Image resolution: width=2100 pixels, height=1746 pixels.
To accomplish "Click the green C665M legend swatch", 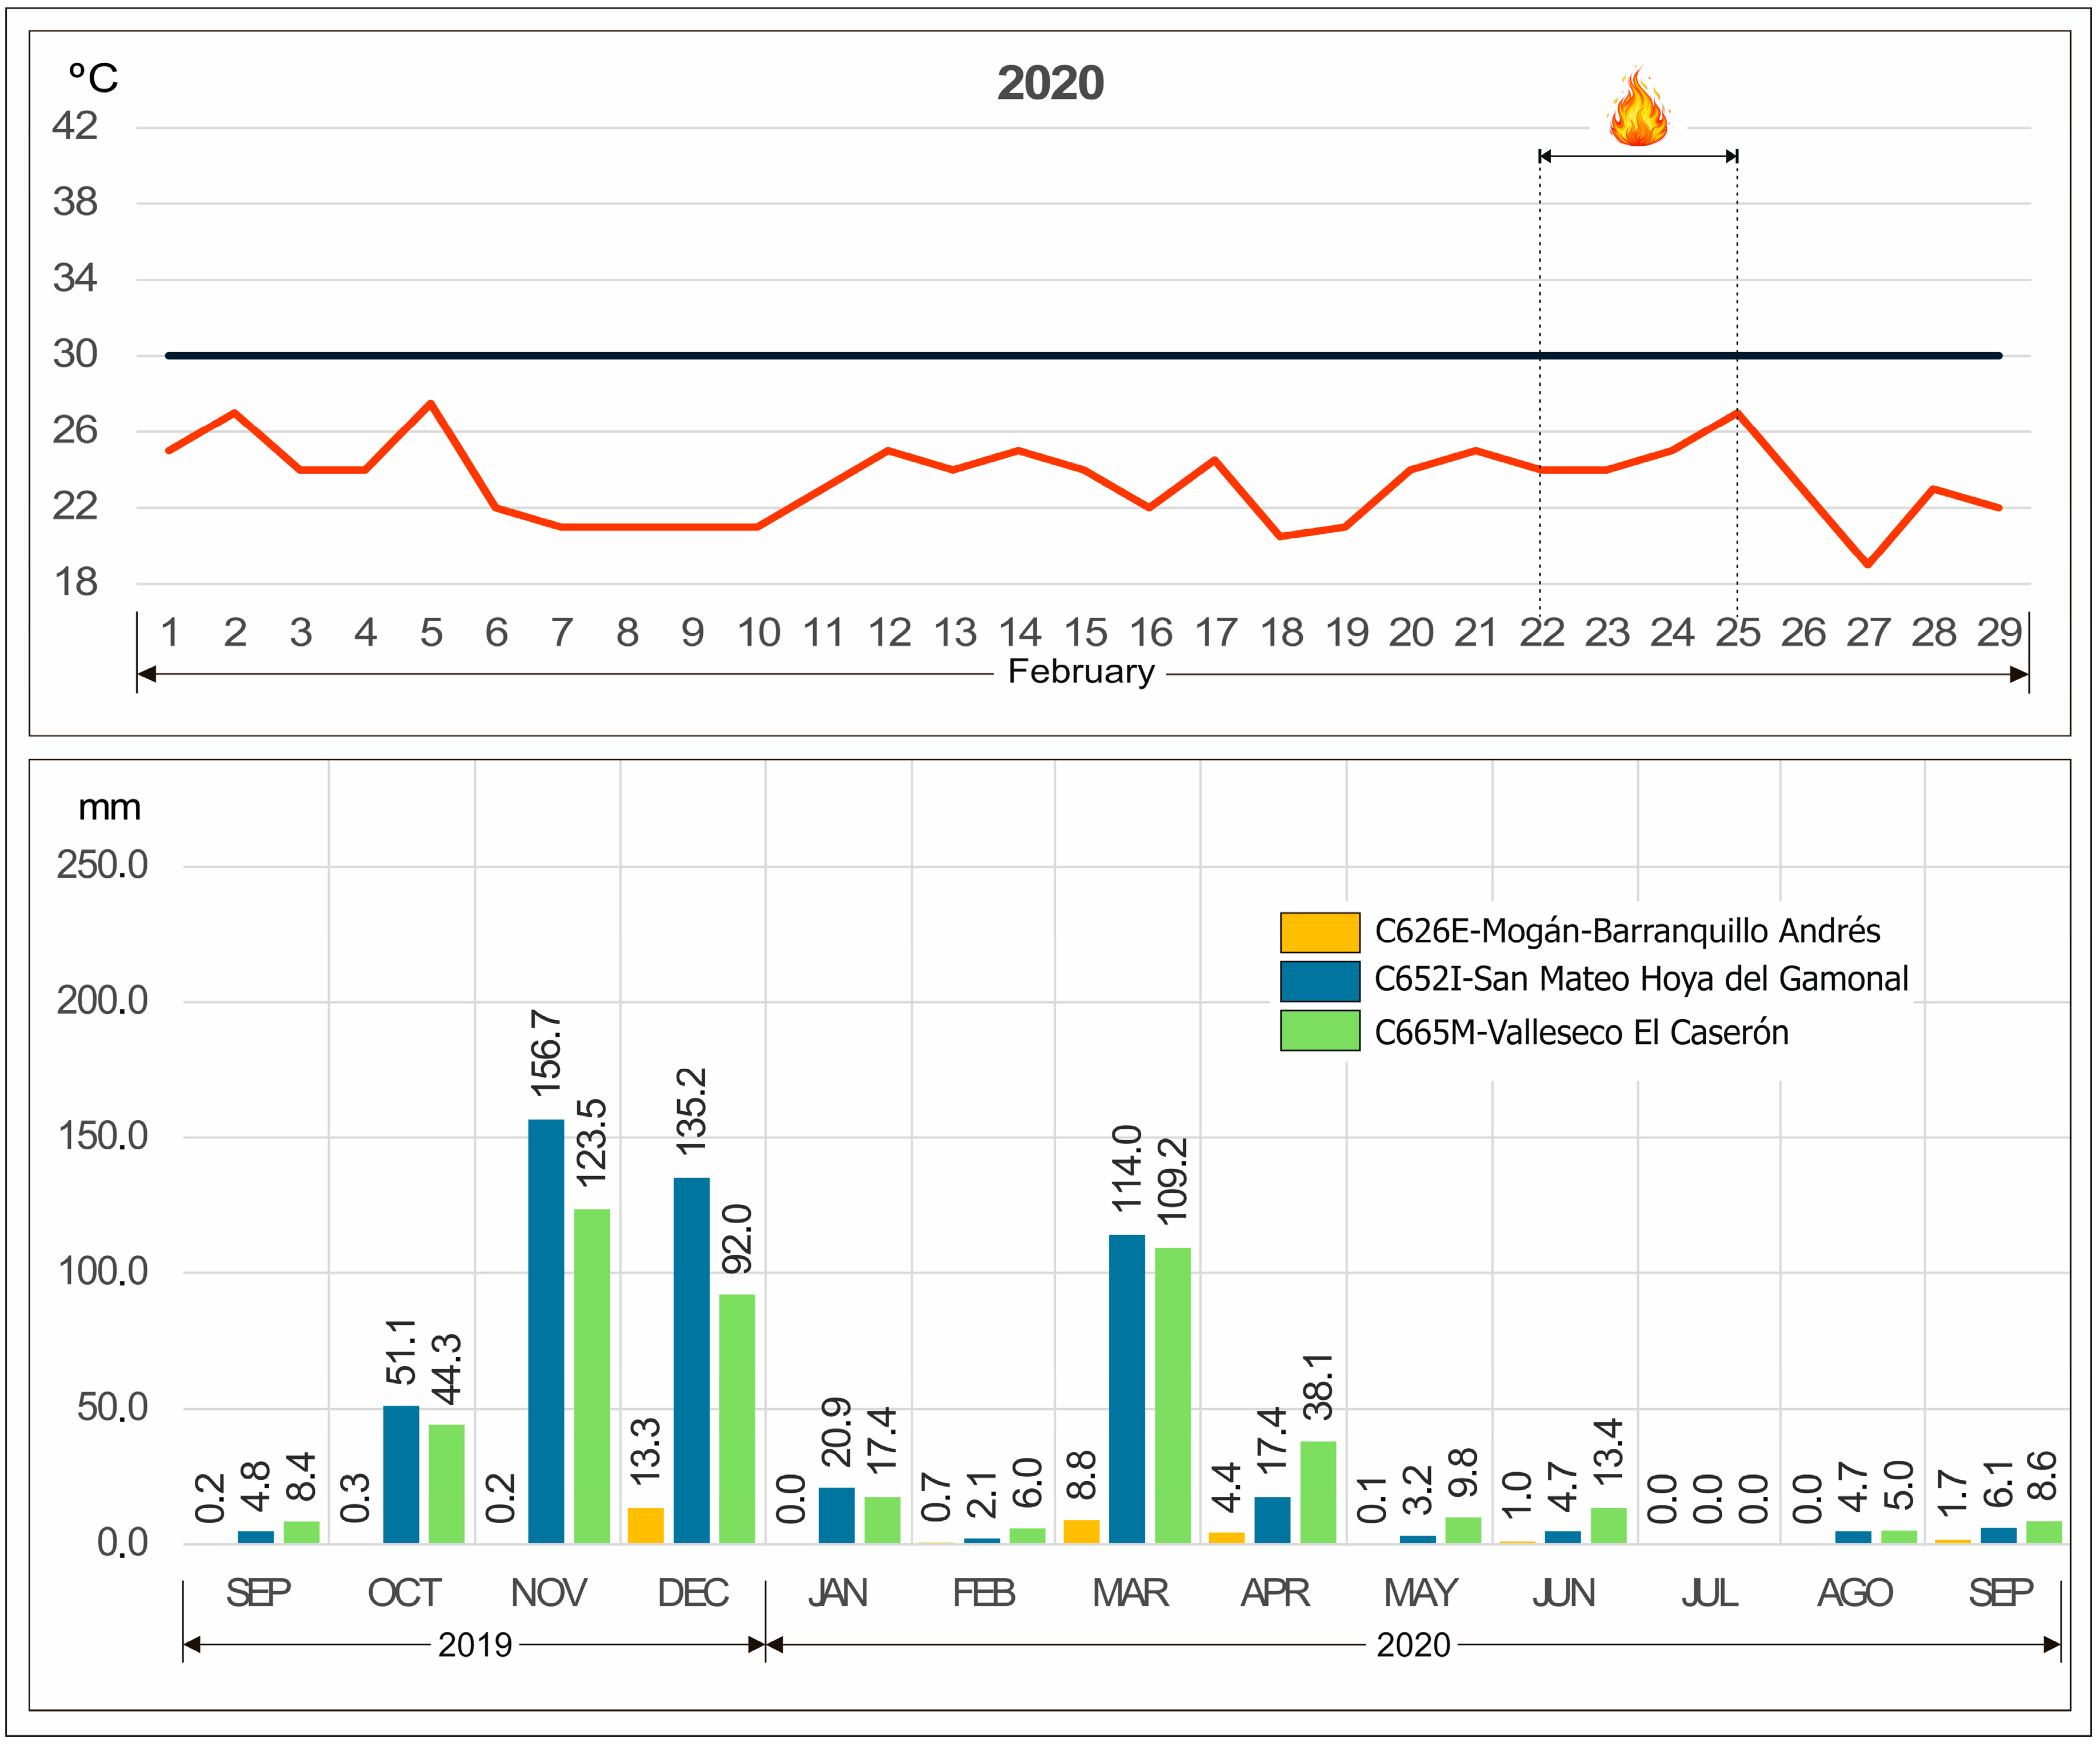I will click(x=1320, y=1030).
